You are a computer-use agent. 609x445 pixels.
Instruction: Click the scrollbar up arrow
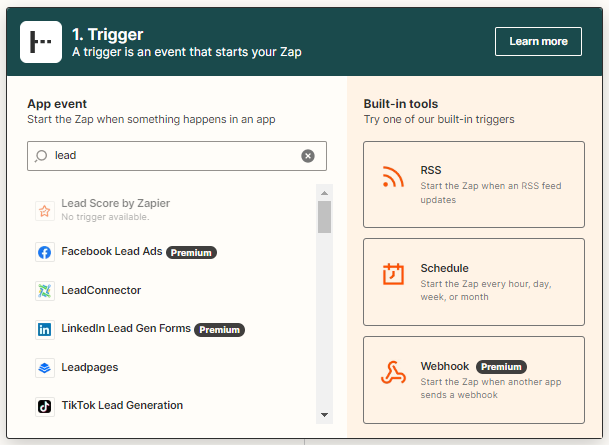(x=325, y=193)
